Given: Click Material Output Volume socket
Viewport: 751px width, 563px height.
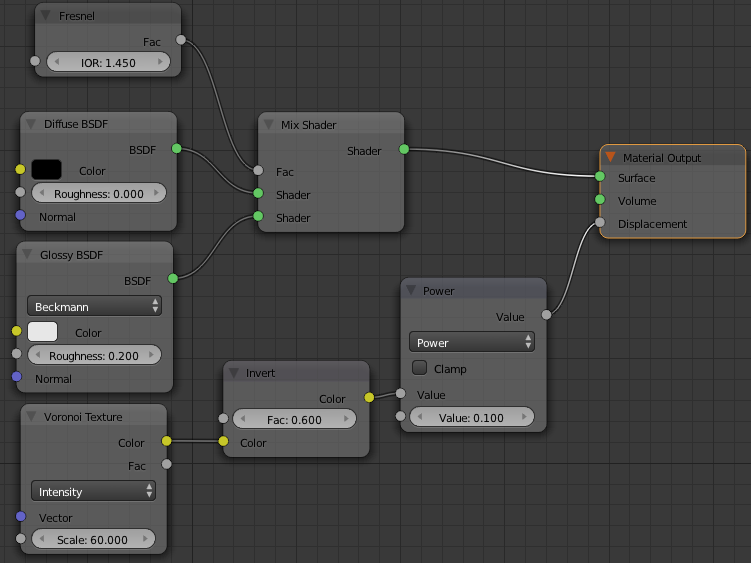Looking at the screenshot, I should tap(600, 199).
